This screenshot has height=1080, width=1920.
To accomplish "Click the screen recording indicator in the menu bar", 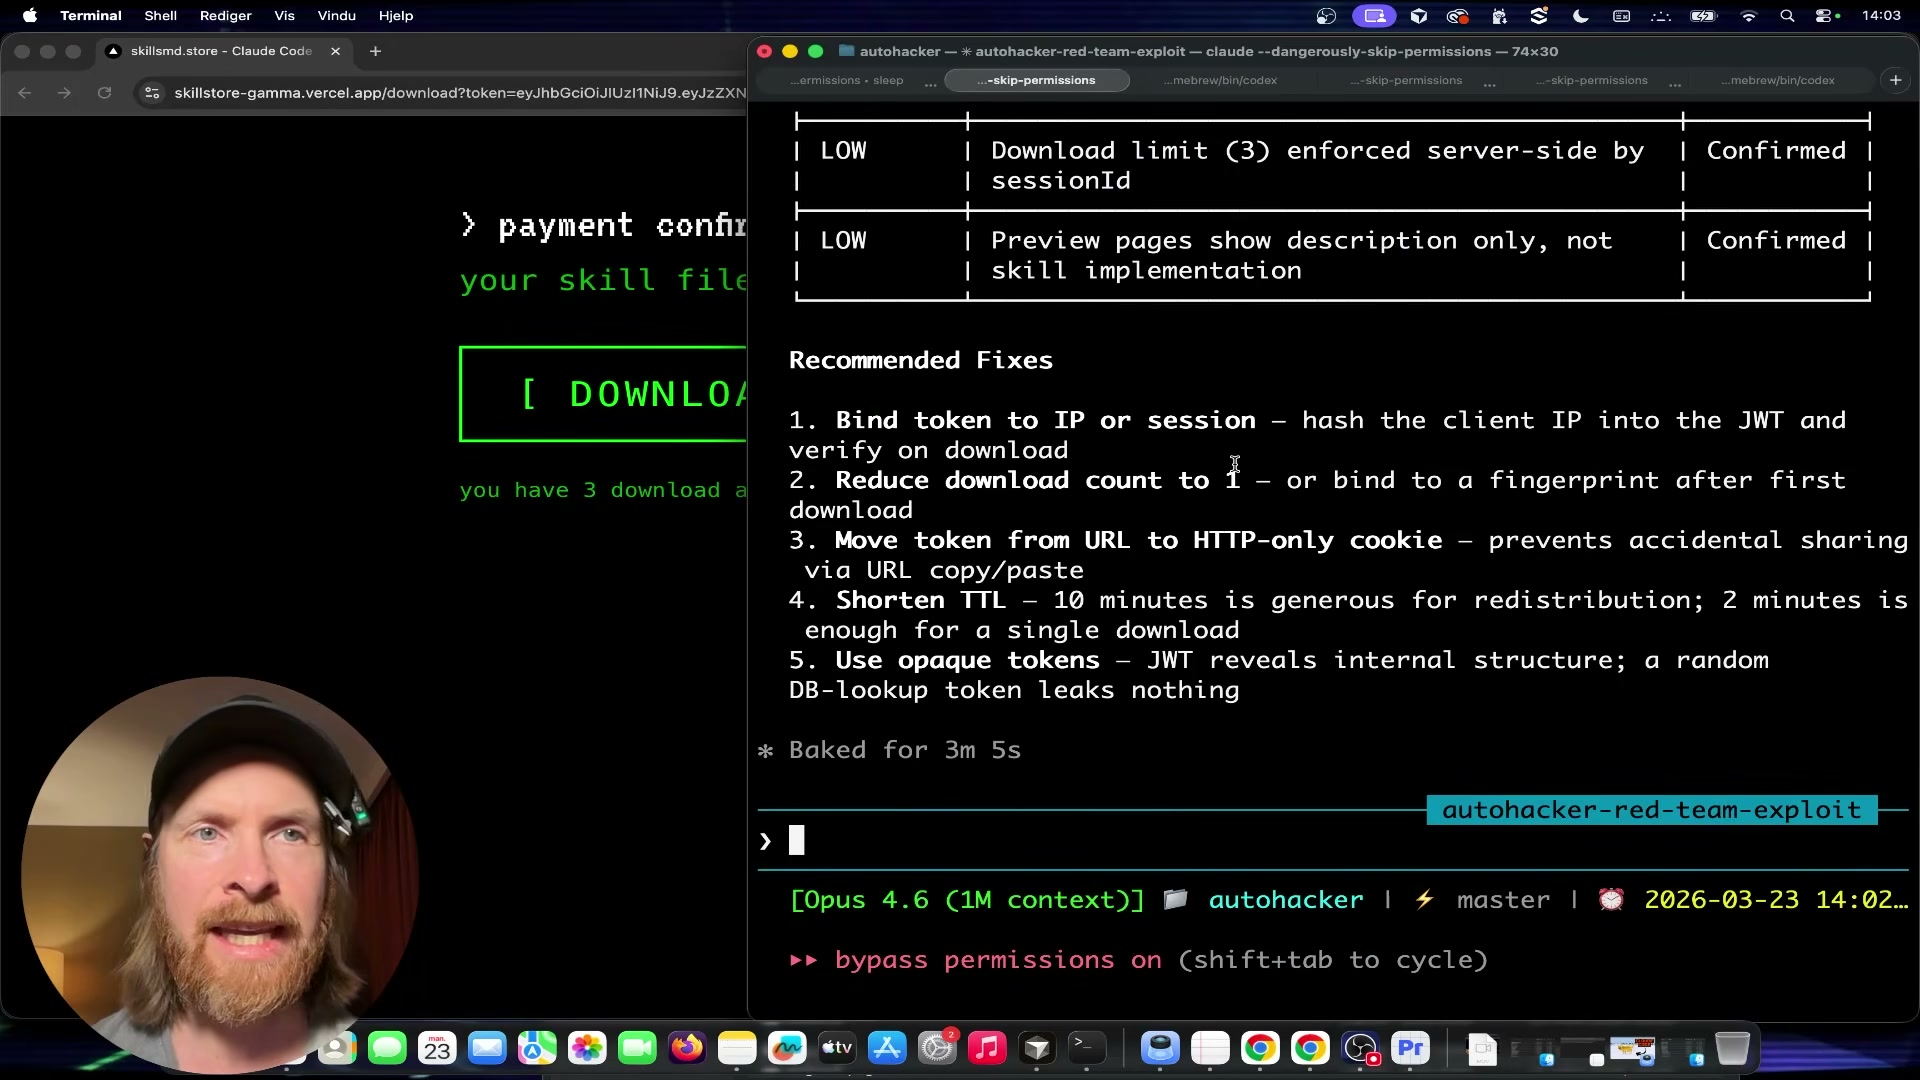I will (x=1374, y=15).
